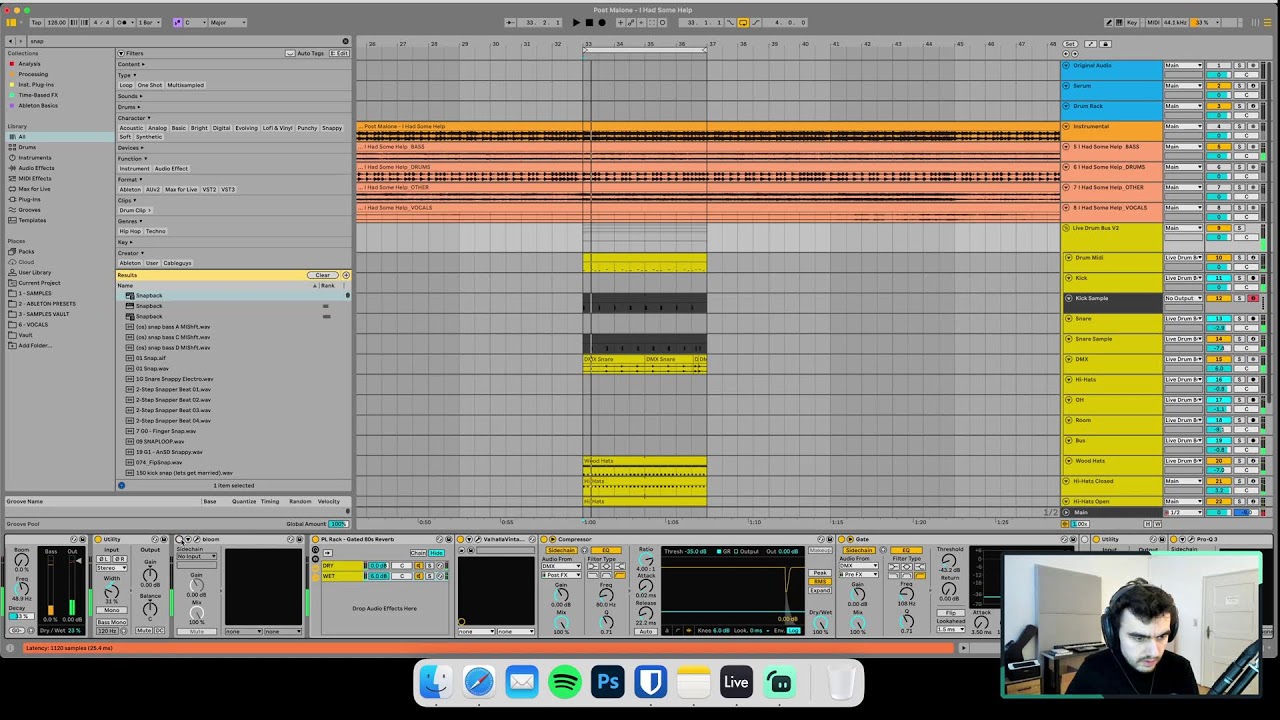
Task: Switch to Ableton Live in the Dock
Action: [737, 683]
